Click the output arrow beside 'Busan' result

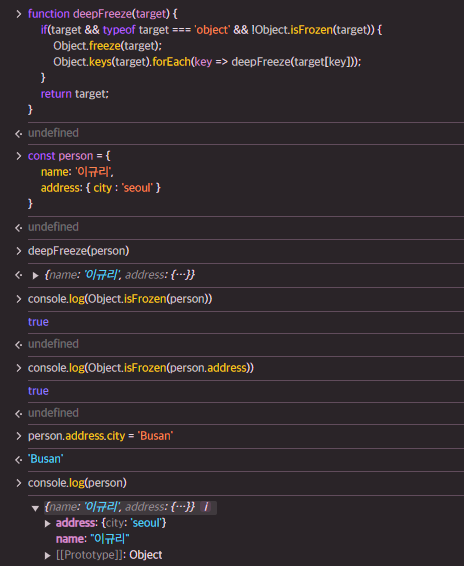[18, 460]
